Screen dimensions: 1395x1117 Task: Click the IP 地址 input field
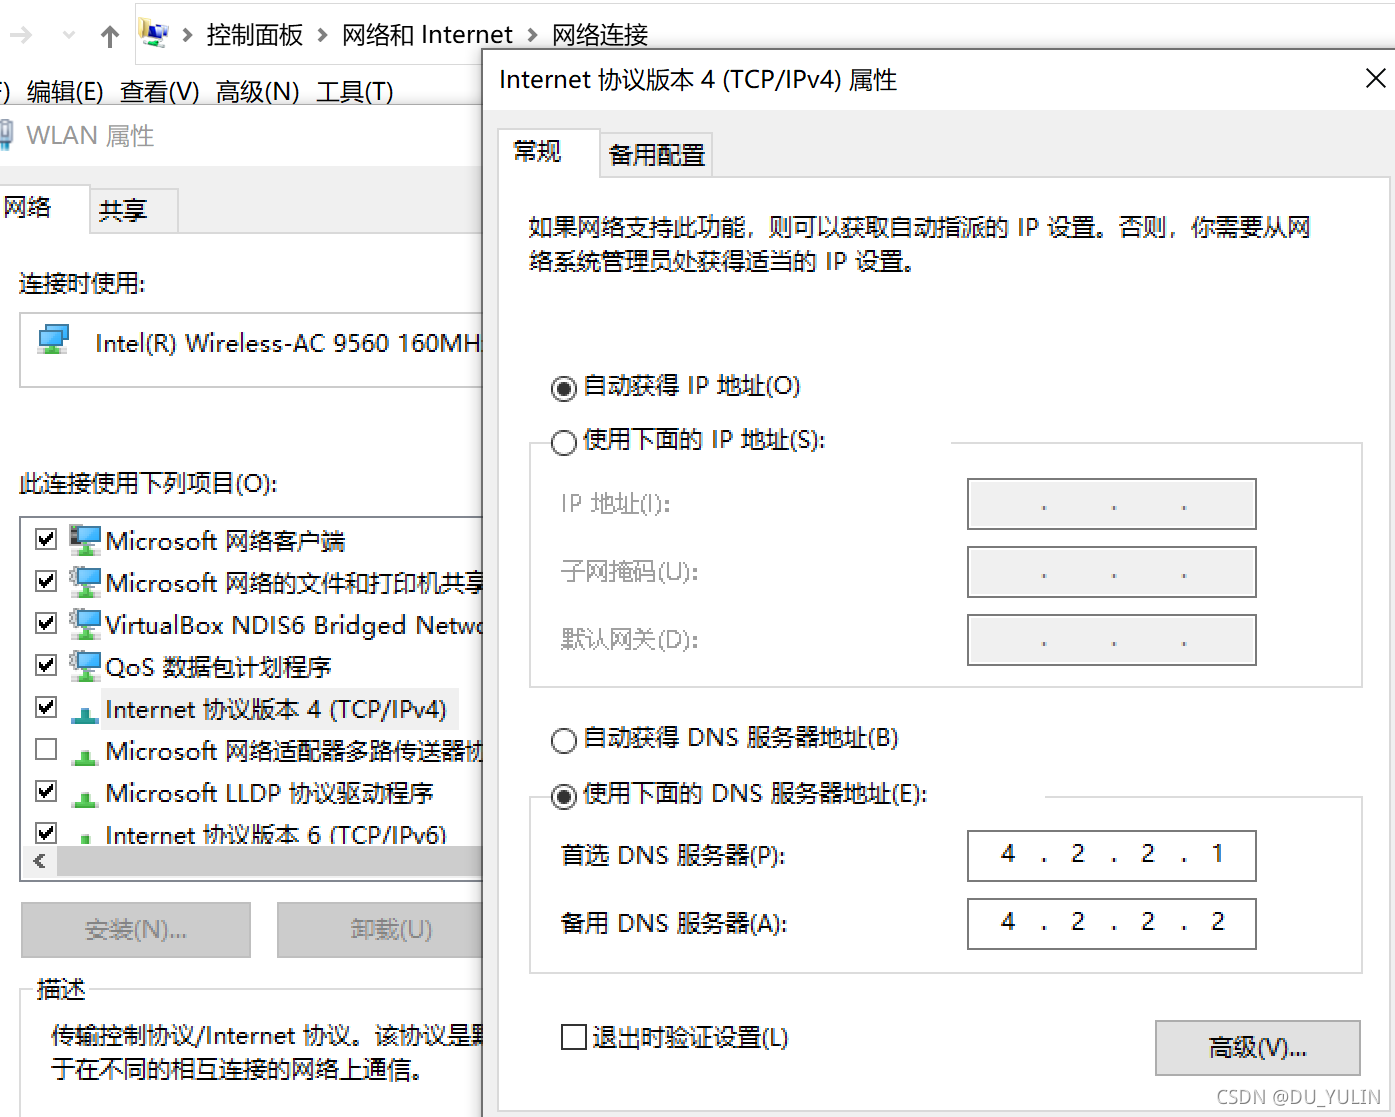(x=1112, y=504)
